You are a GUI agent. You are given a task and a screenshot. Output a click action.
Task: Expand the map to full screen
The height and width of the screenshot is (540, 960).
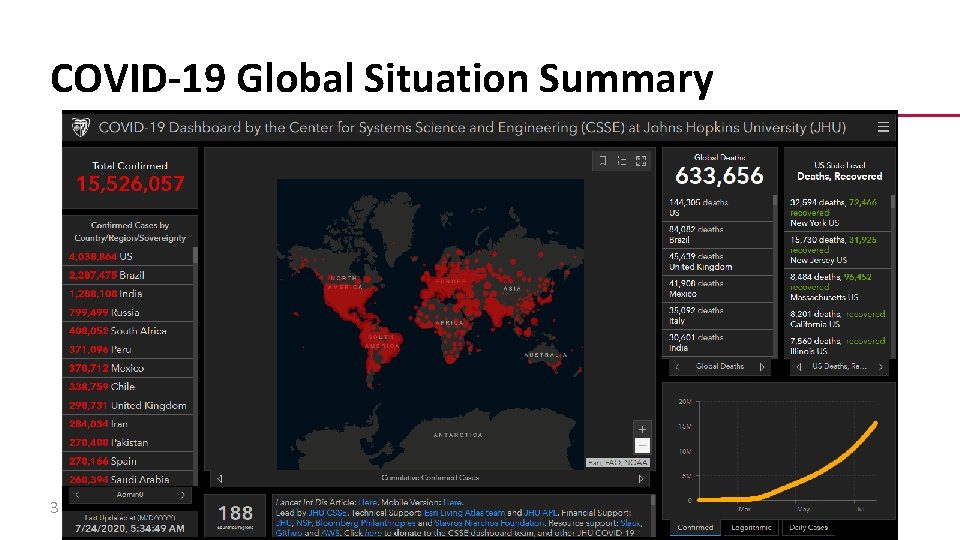tap(641, 161)
